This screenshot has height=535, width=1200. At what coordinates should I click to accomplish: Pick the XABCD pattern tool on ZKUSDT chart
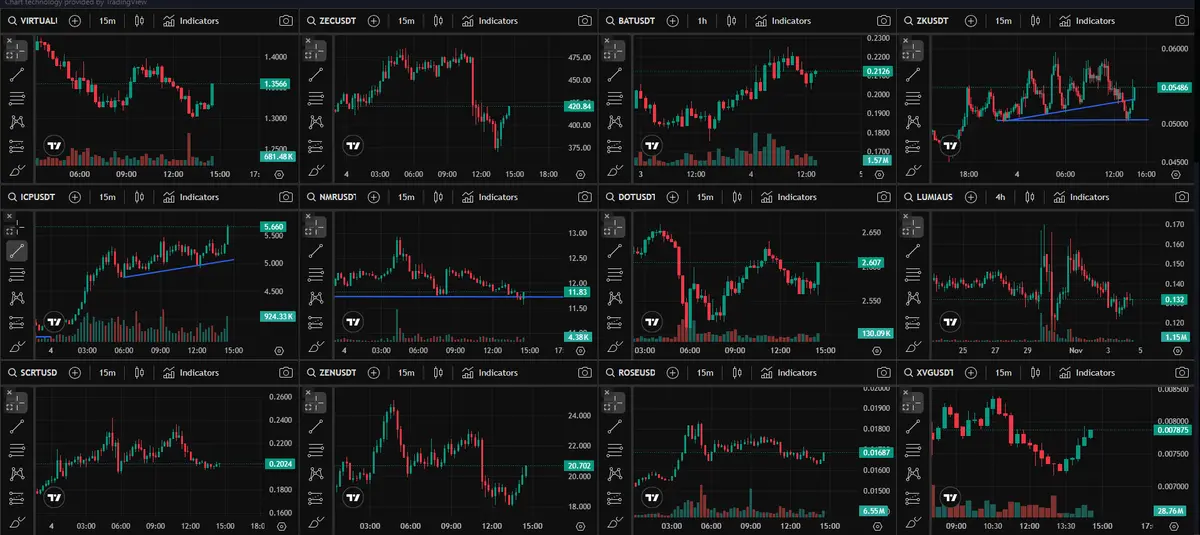(914, 122)
